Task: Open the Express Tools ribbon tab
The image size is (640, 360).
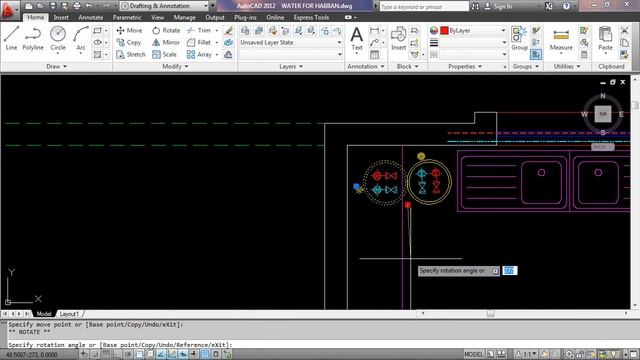Action: coord(311,18)
